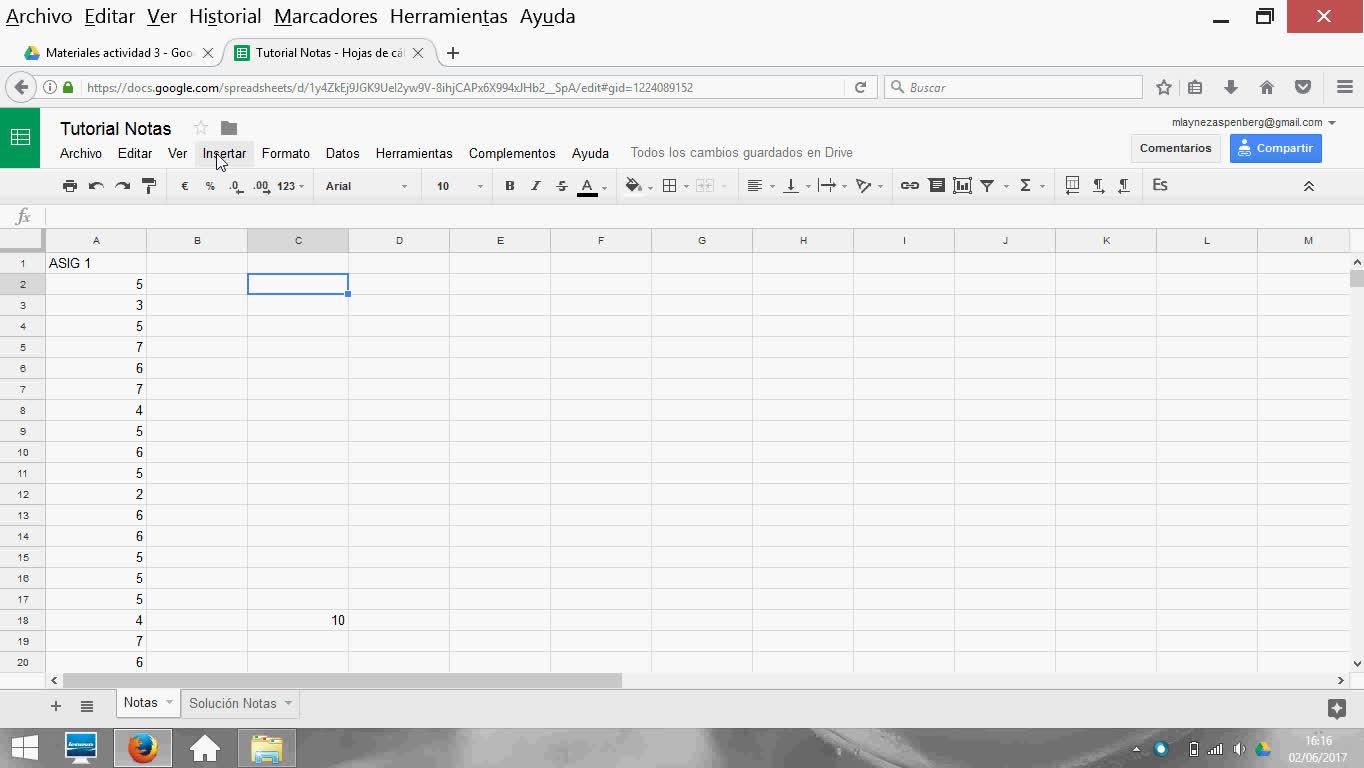Viewport: 1364px width, 768px height.
Task: Open the Formato menu
Action: point(286,153)
